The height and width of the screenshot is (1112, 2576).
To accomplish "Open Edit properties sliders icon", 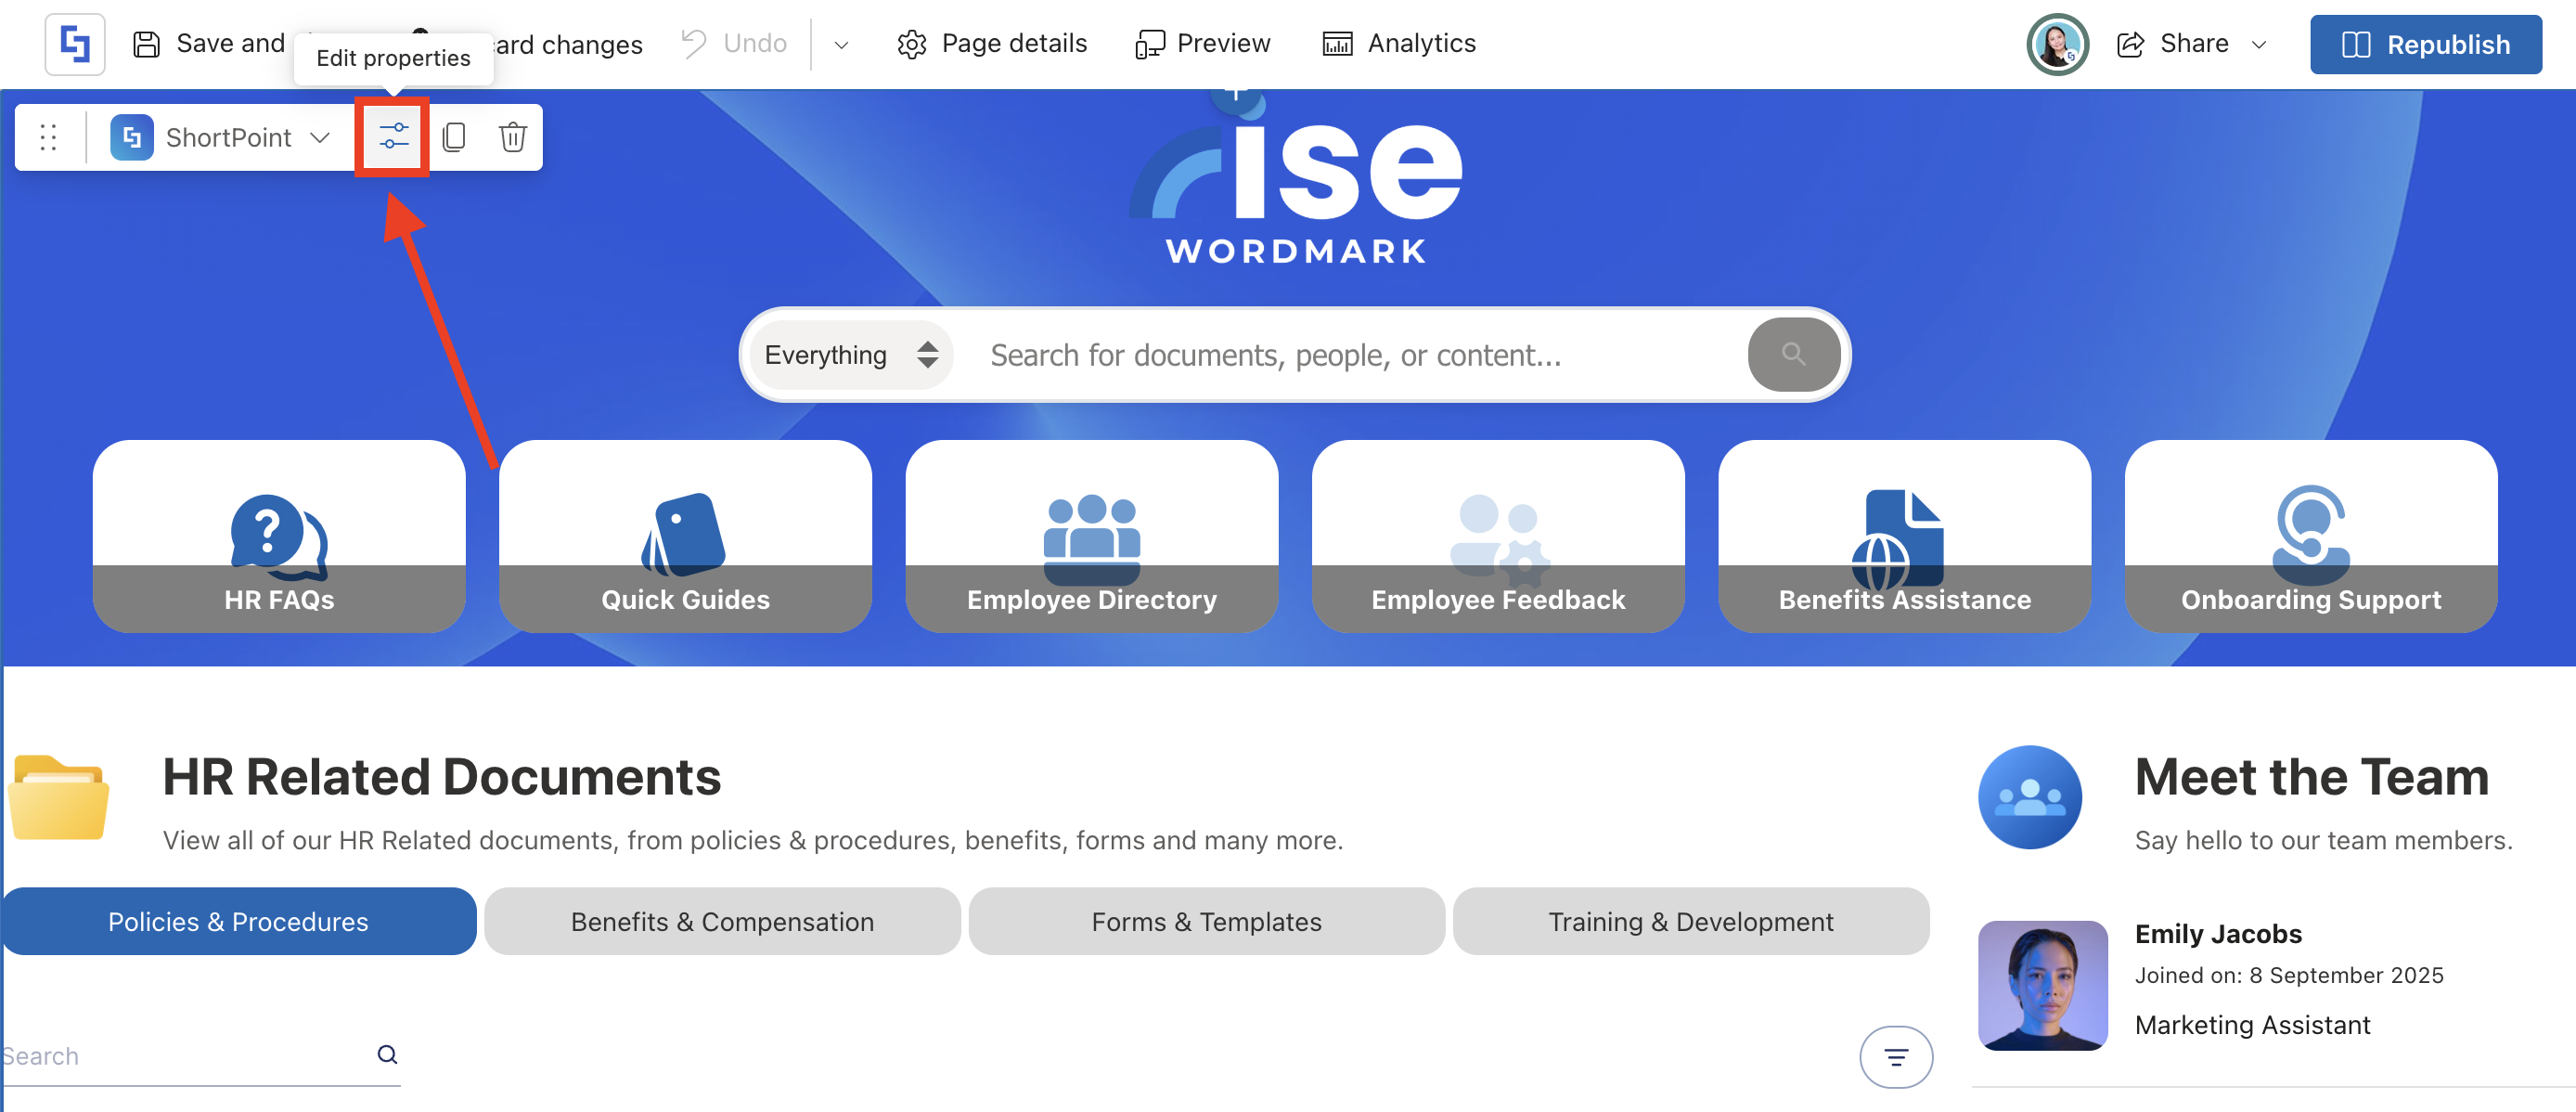I will click(x=393, y=136).
